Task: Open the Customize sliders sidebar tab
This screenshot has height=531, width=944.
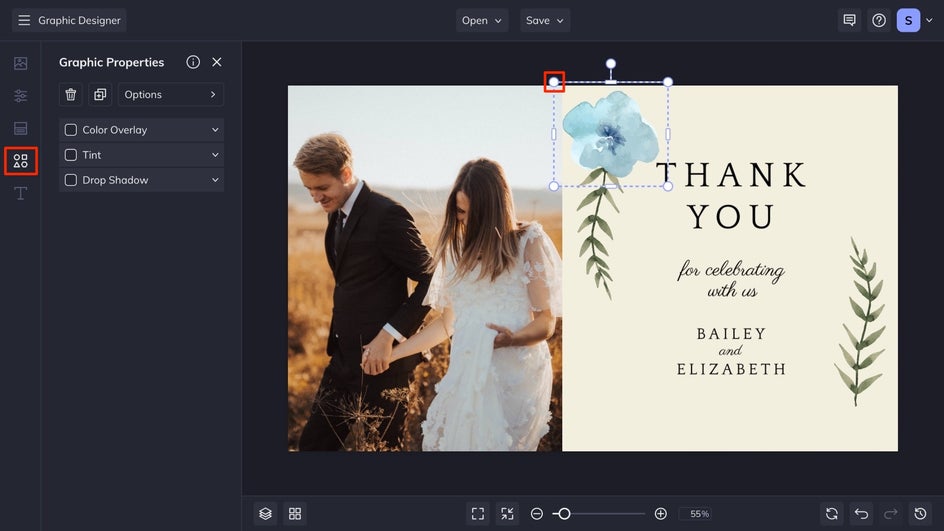Action: (x=20, y=96)
